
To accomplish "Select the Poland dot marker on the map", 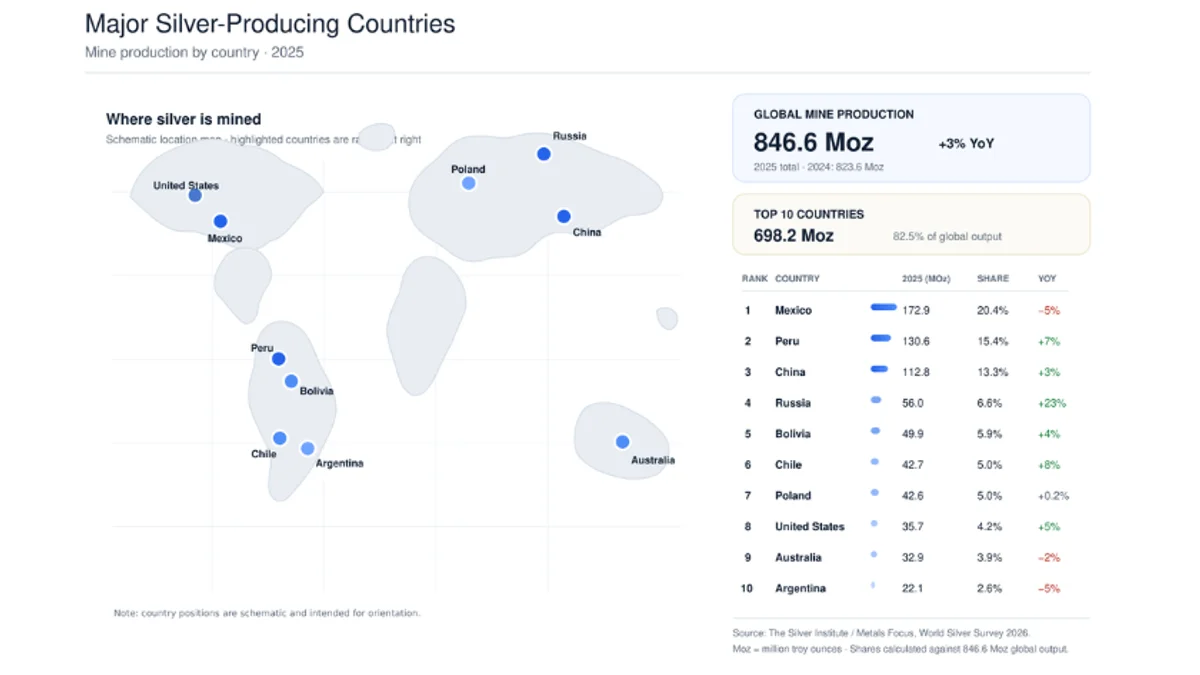I will pos(468,183).
